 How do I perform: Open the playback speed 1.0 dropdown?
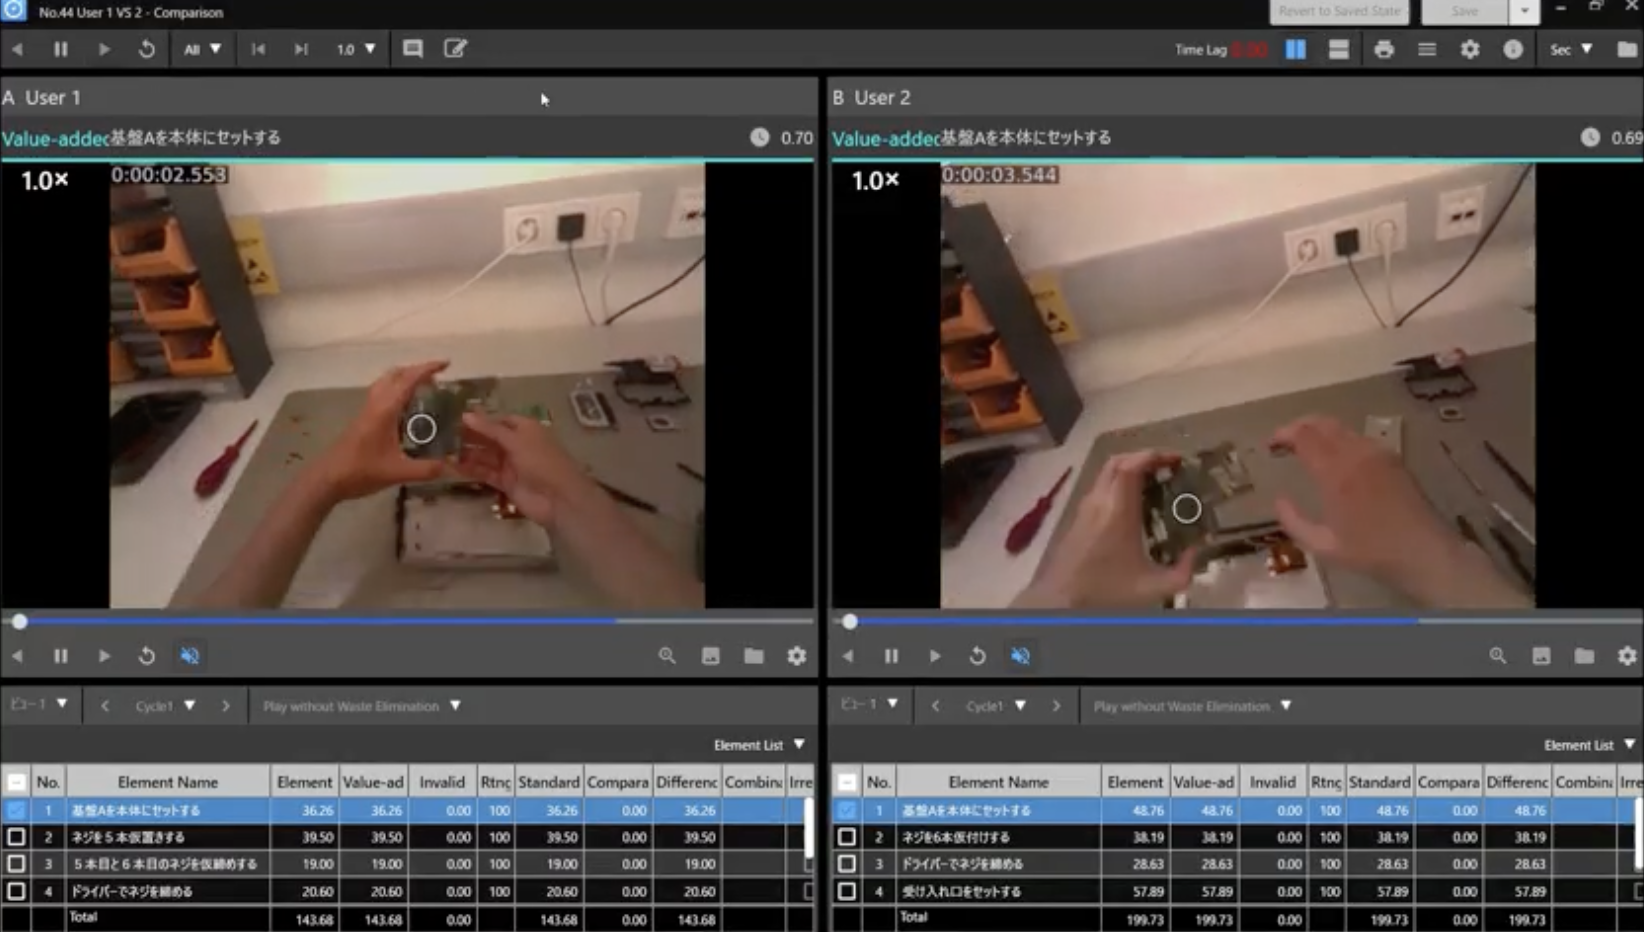[355, 48]
